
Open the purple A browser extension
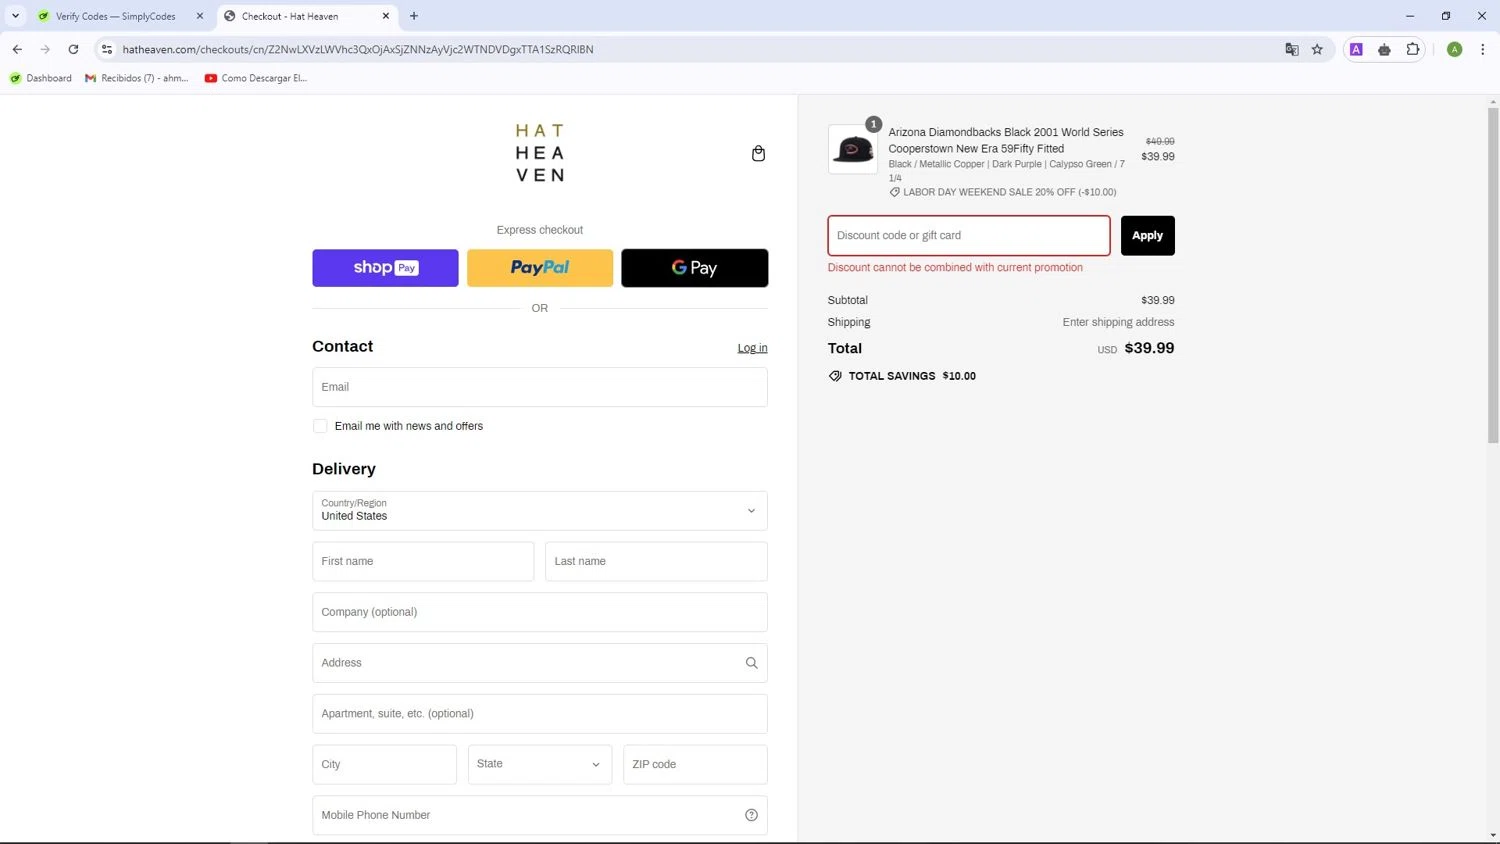coord(1356,49)
